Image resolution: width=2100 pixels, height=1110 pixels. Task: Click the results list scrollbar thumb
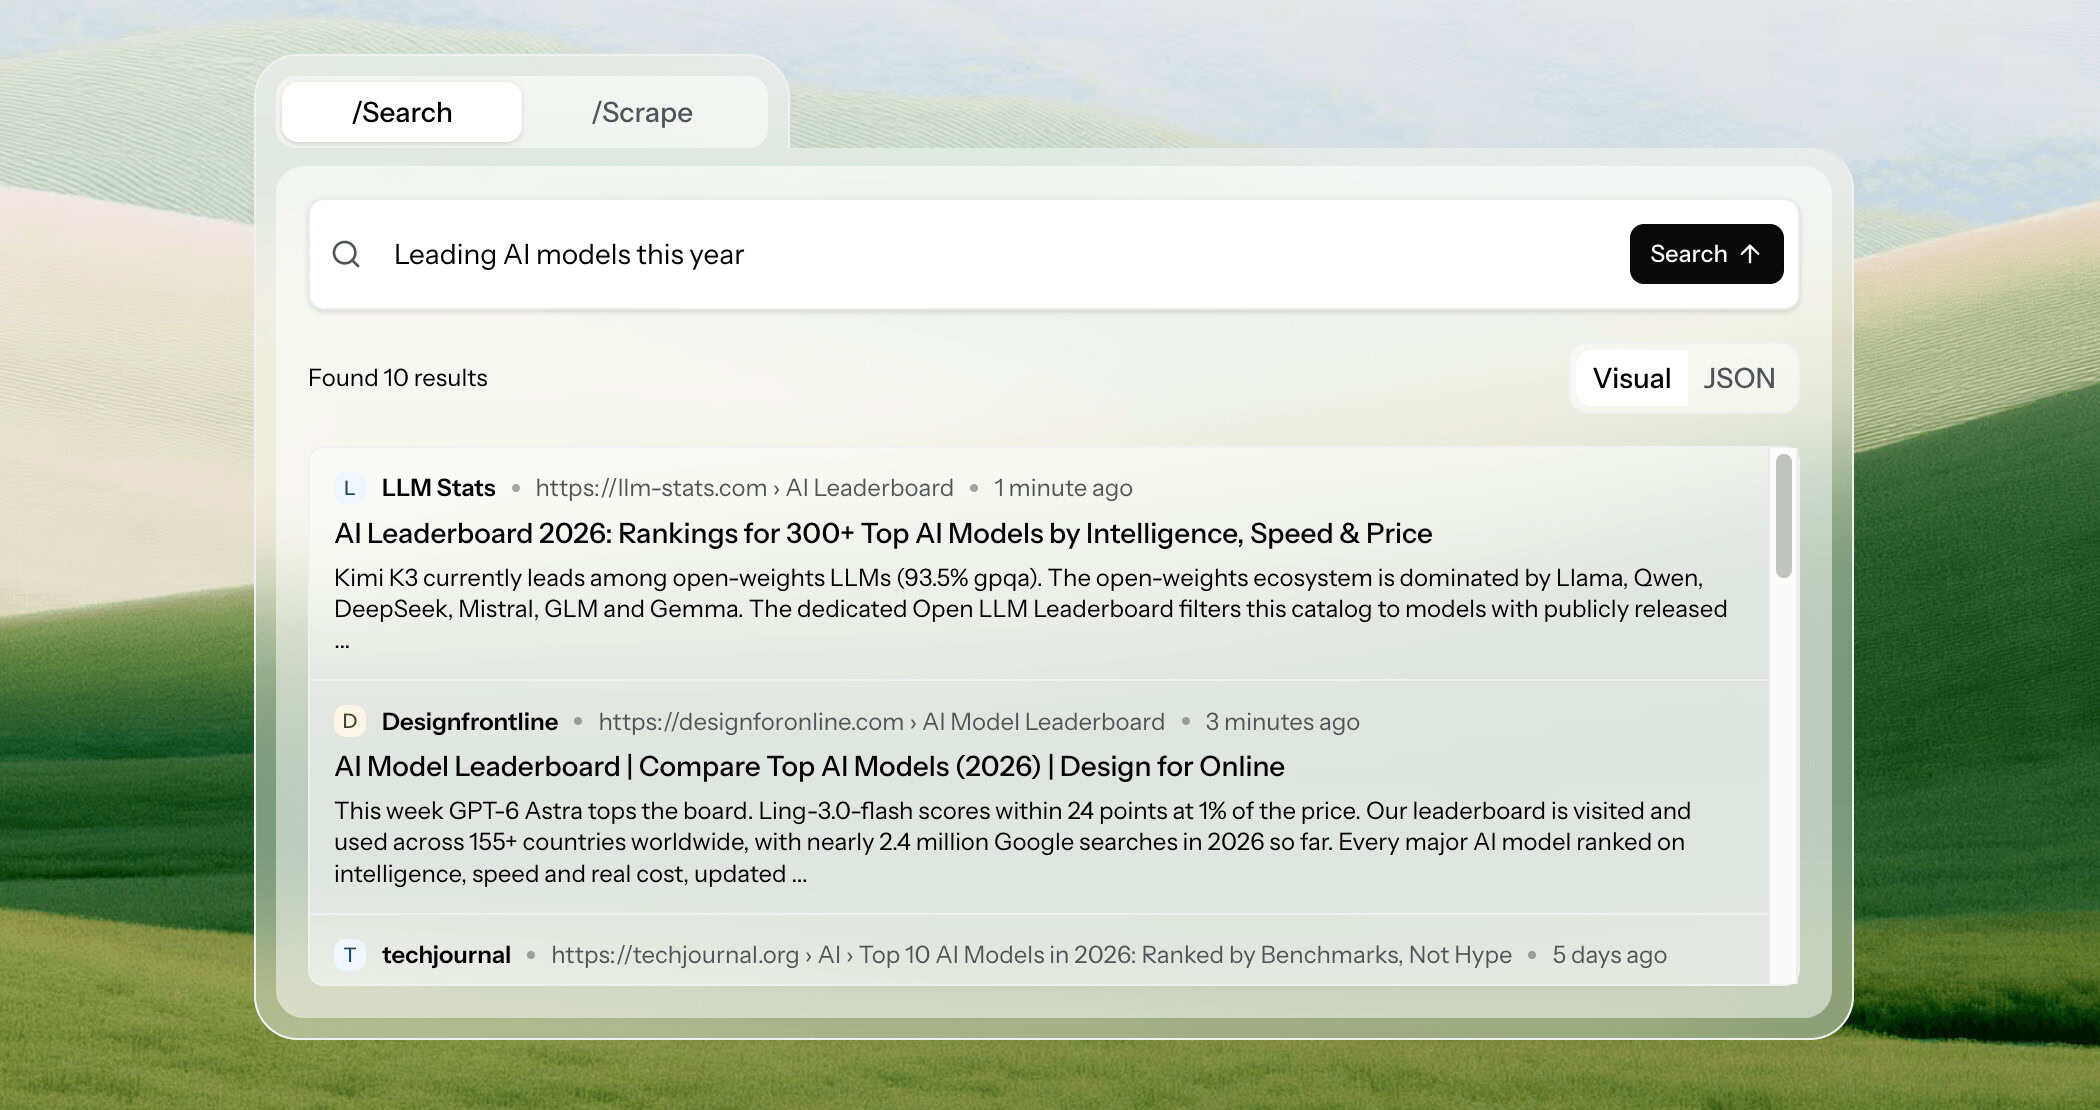click(1783, 516)
